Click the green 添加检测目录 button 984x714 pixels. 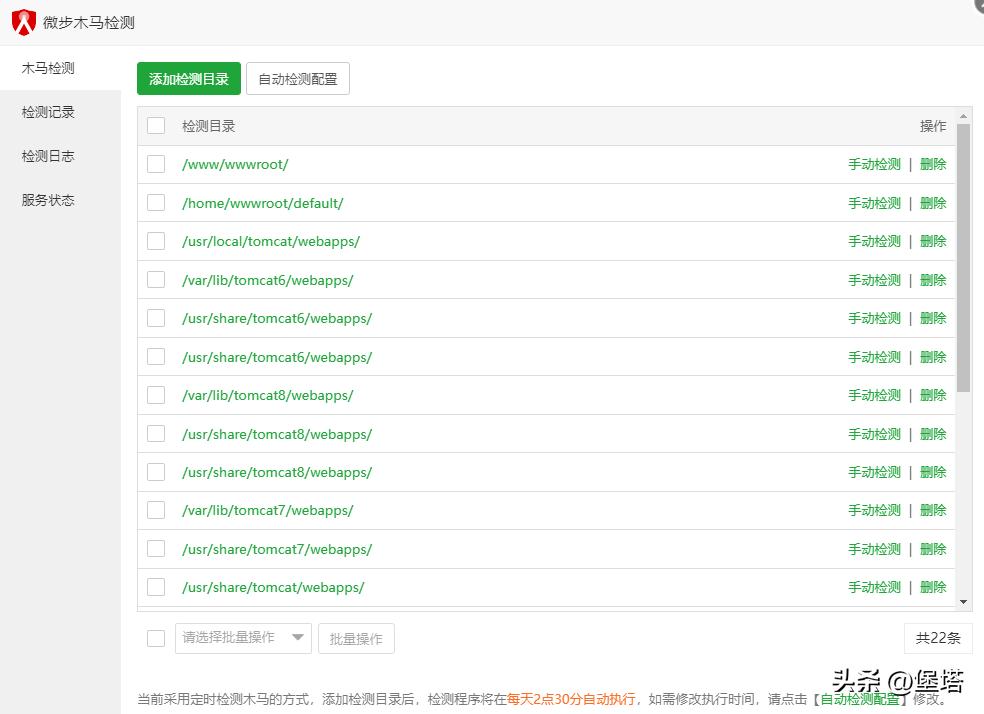pyautogui.click(x=188, y=77)
